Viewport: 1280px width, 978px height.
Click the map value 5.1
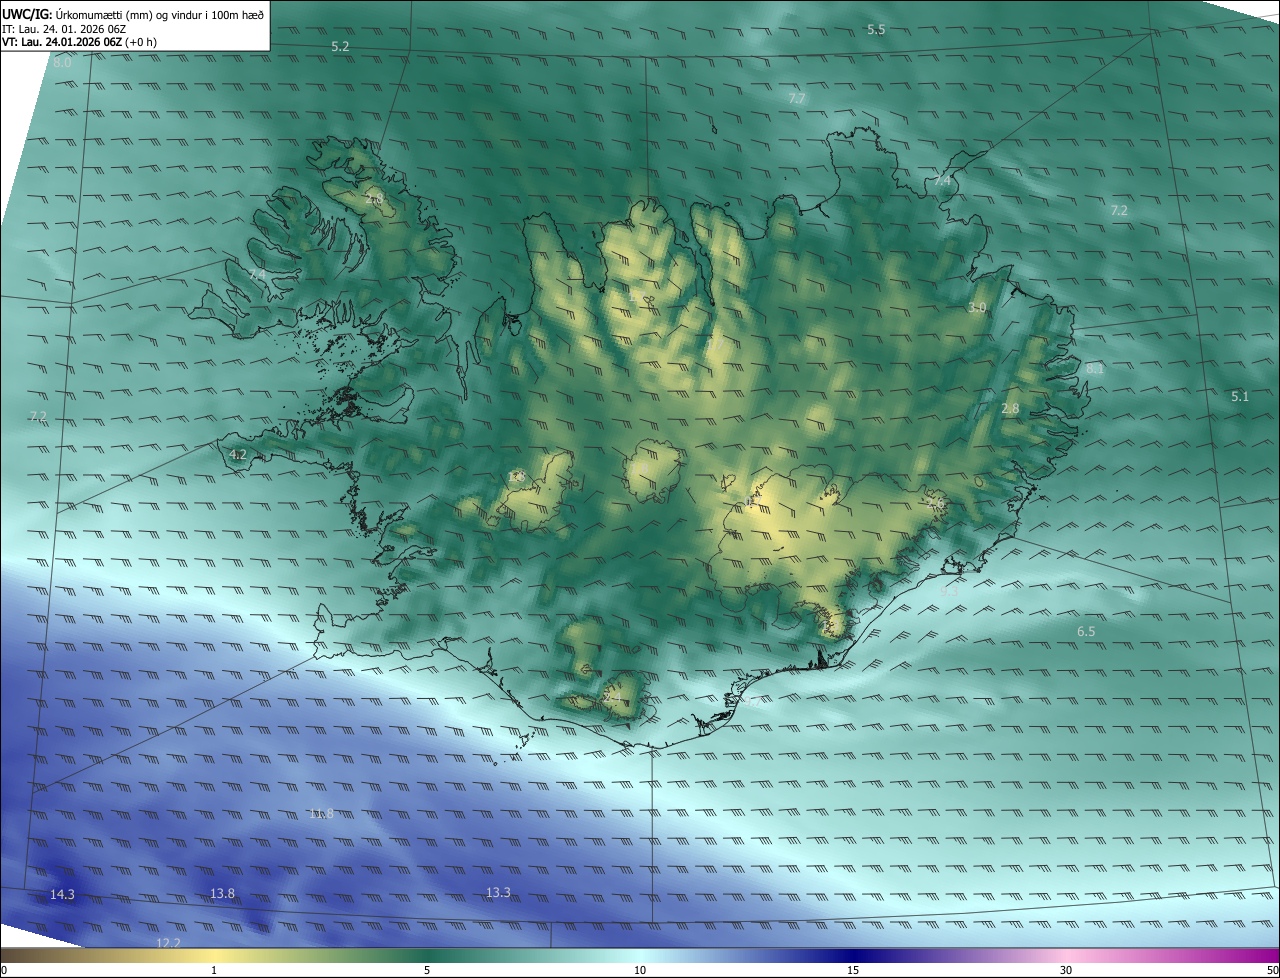1240,397
